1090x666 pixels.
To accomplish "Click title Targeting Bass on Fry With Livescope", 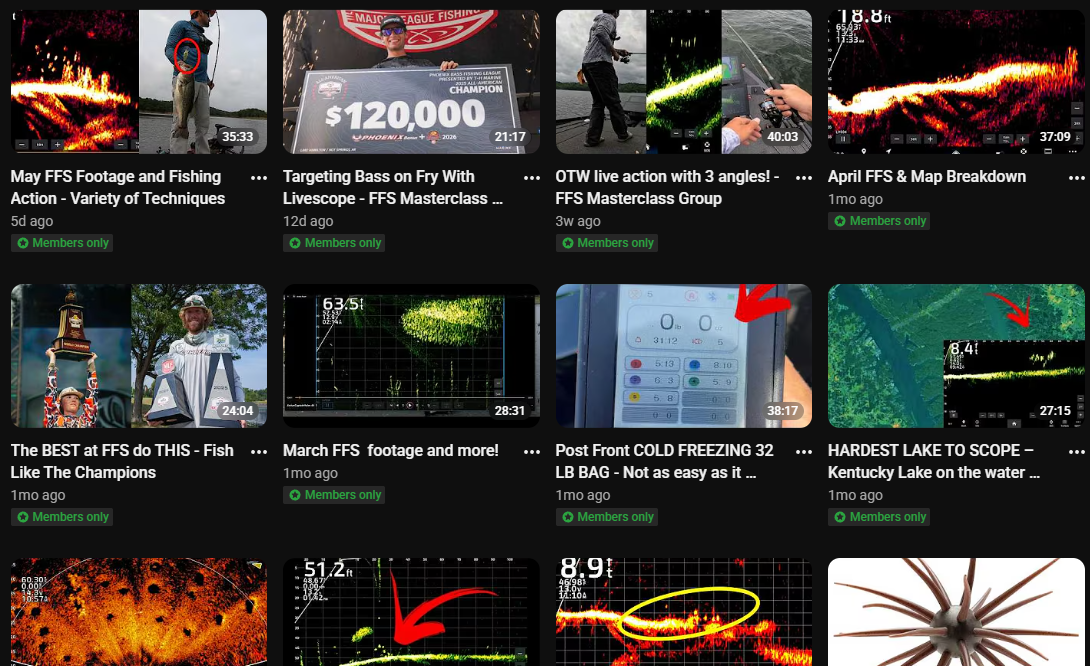I will [x=393, y=188].
